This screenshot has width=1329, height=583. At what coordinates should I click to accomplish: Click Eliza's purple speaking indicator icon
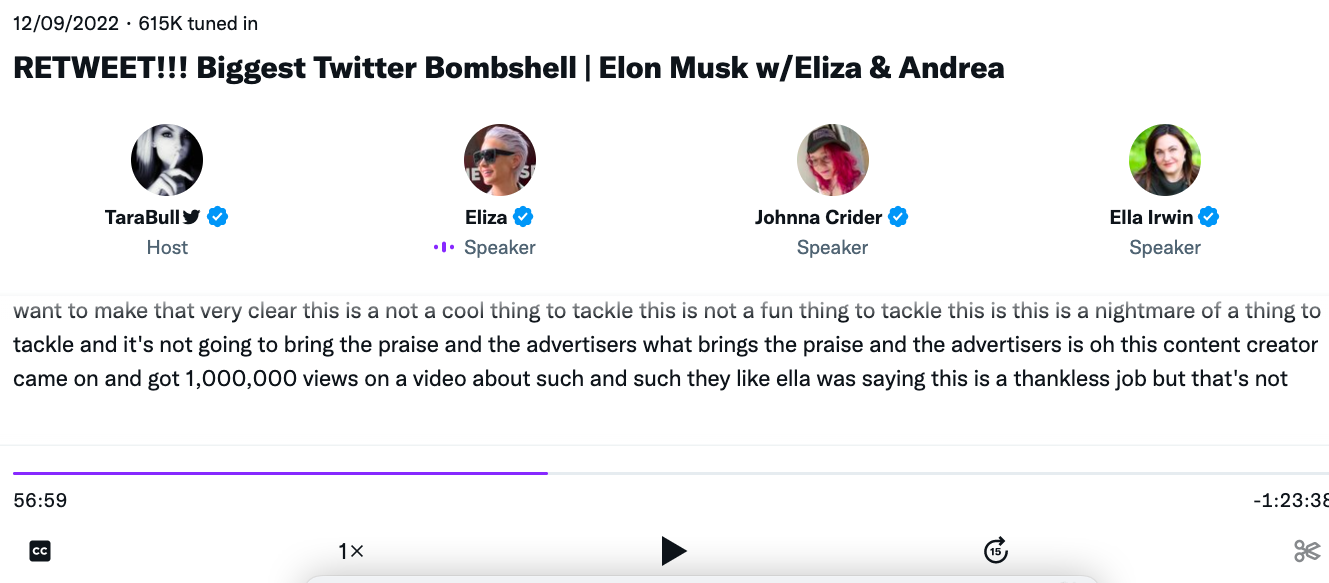[444, 247]
